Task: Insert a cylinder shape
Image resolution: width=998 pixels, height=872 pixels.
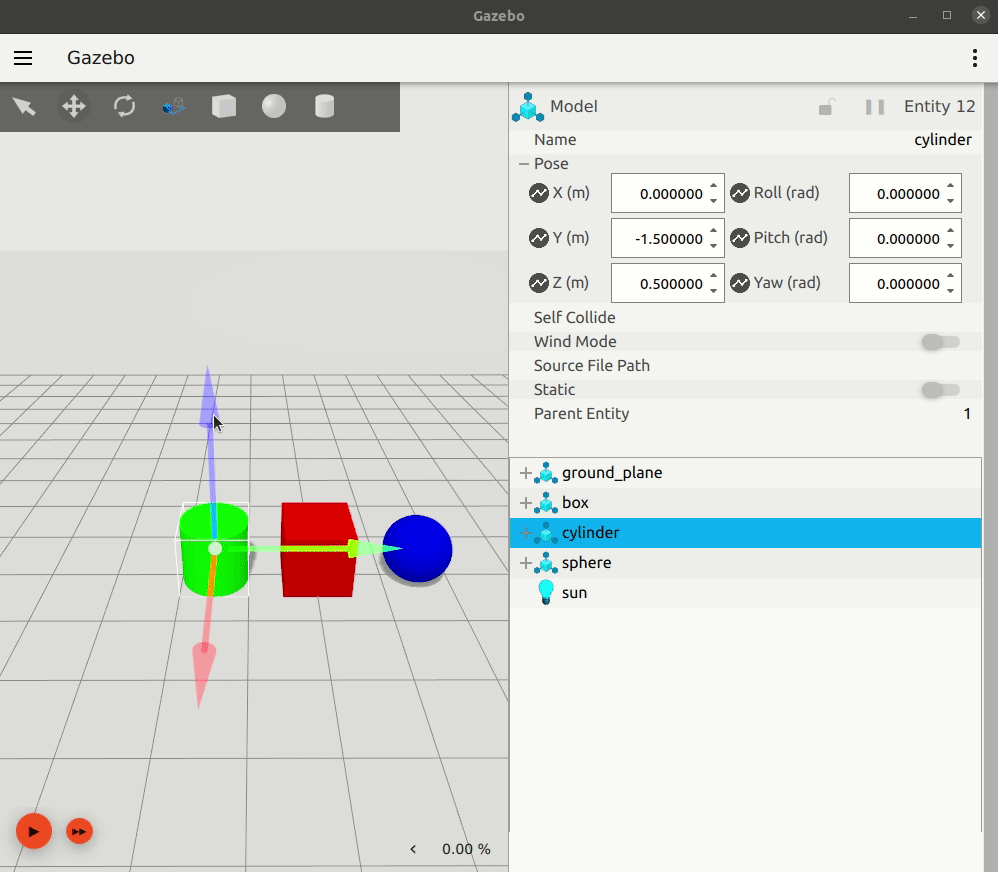Action: pos(324,106)
